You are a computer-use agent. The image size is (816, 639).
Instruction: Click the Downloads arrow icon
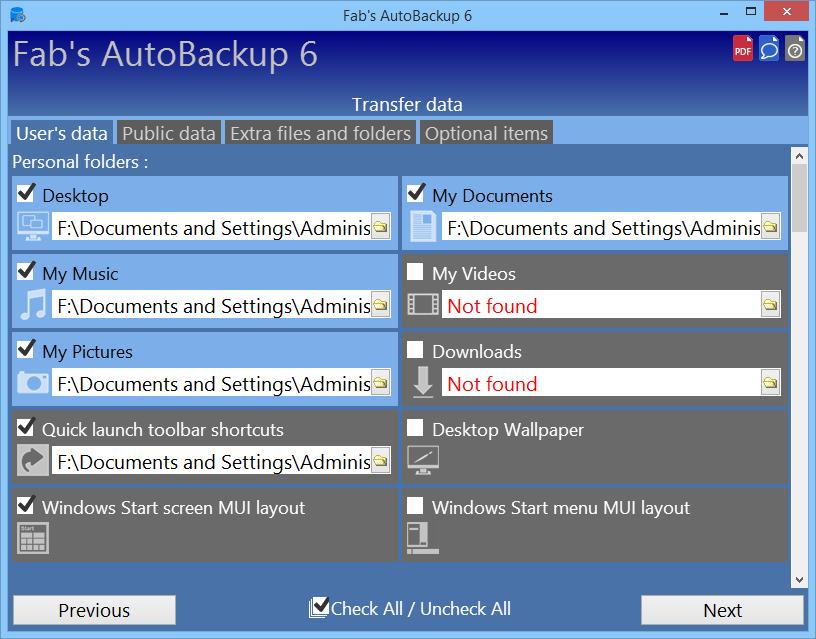423,382
